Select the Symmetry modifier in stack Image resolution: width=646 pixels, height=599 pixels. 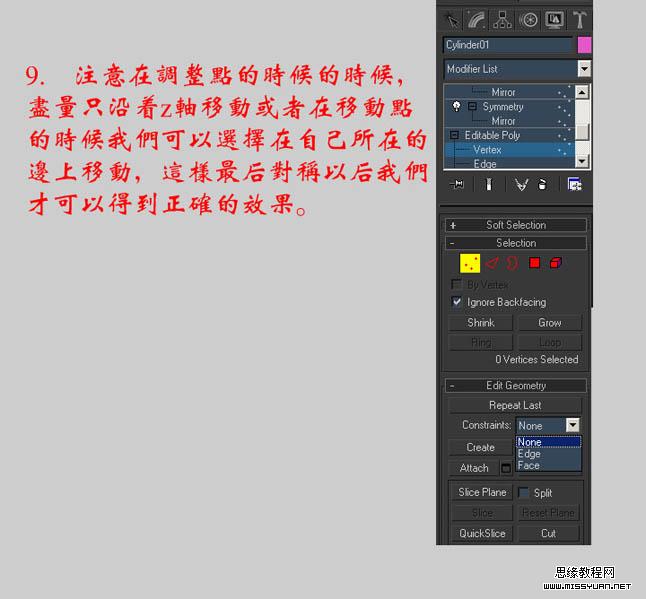(503, 107)
